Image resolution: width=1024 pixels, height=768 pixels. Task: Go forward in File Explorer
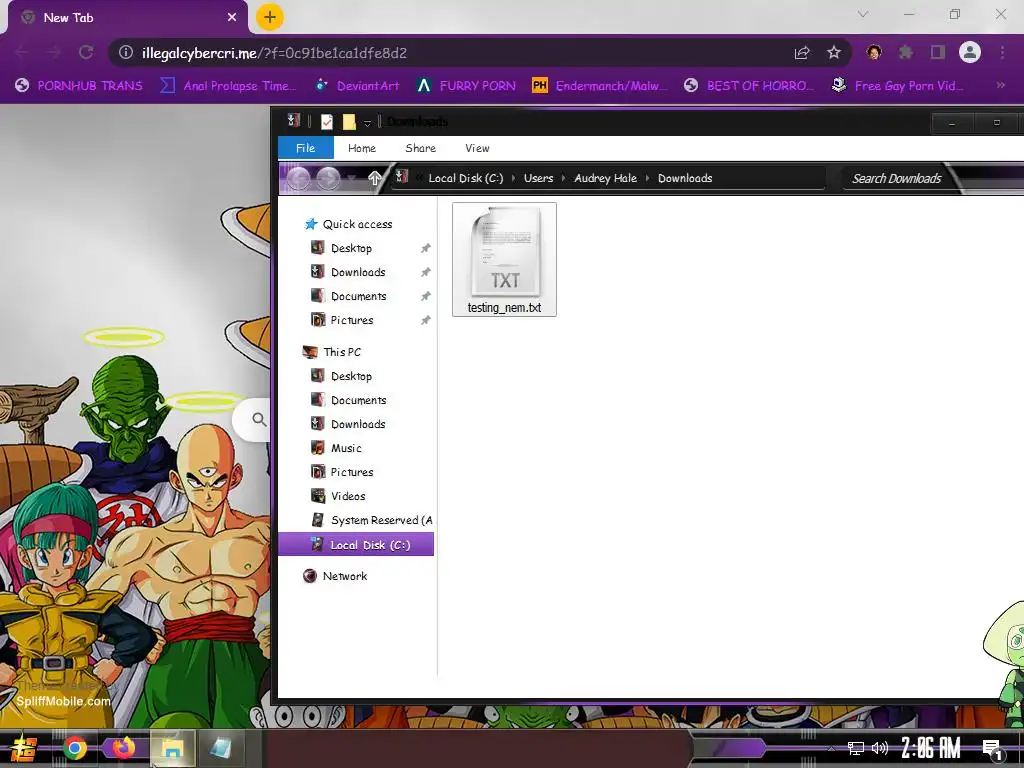coord(328,178)
